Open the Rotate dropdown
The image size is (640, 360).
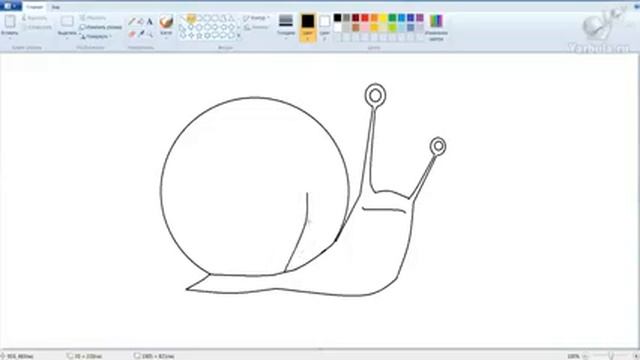[x=96, y=37]
